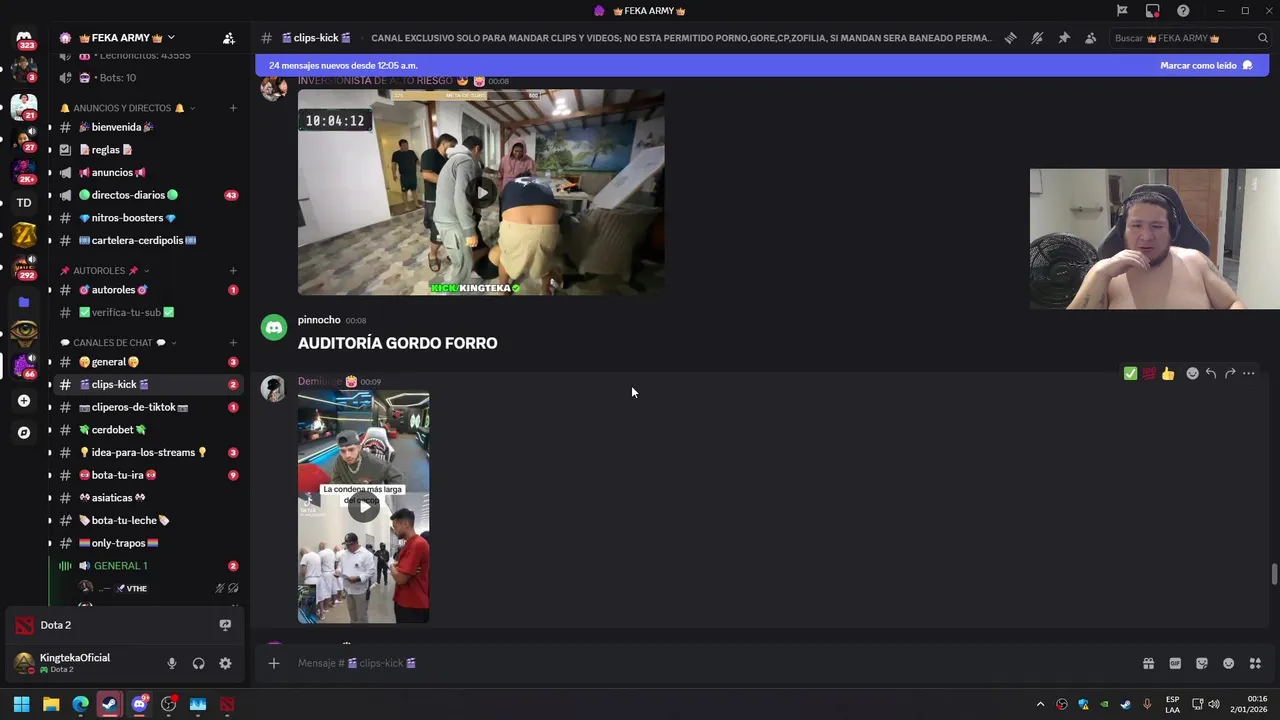
Task: Open Discord direct messages home icon
Action: (24, 39)
